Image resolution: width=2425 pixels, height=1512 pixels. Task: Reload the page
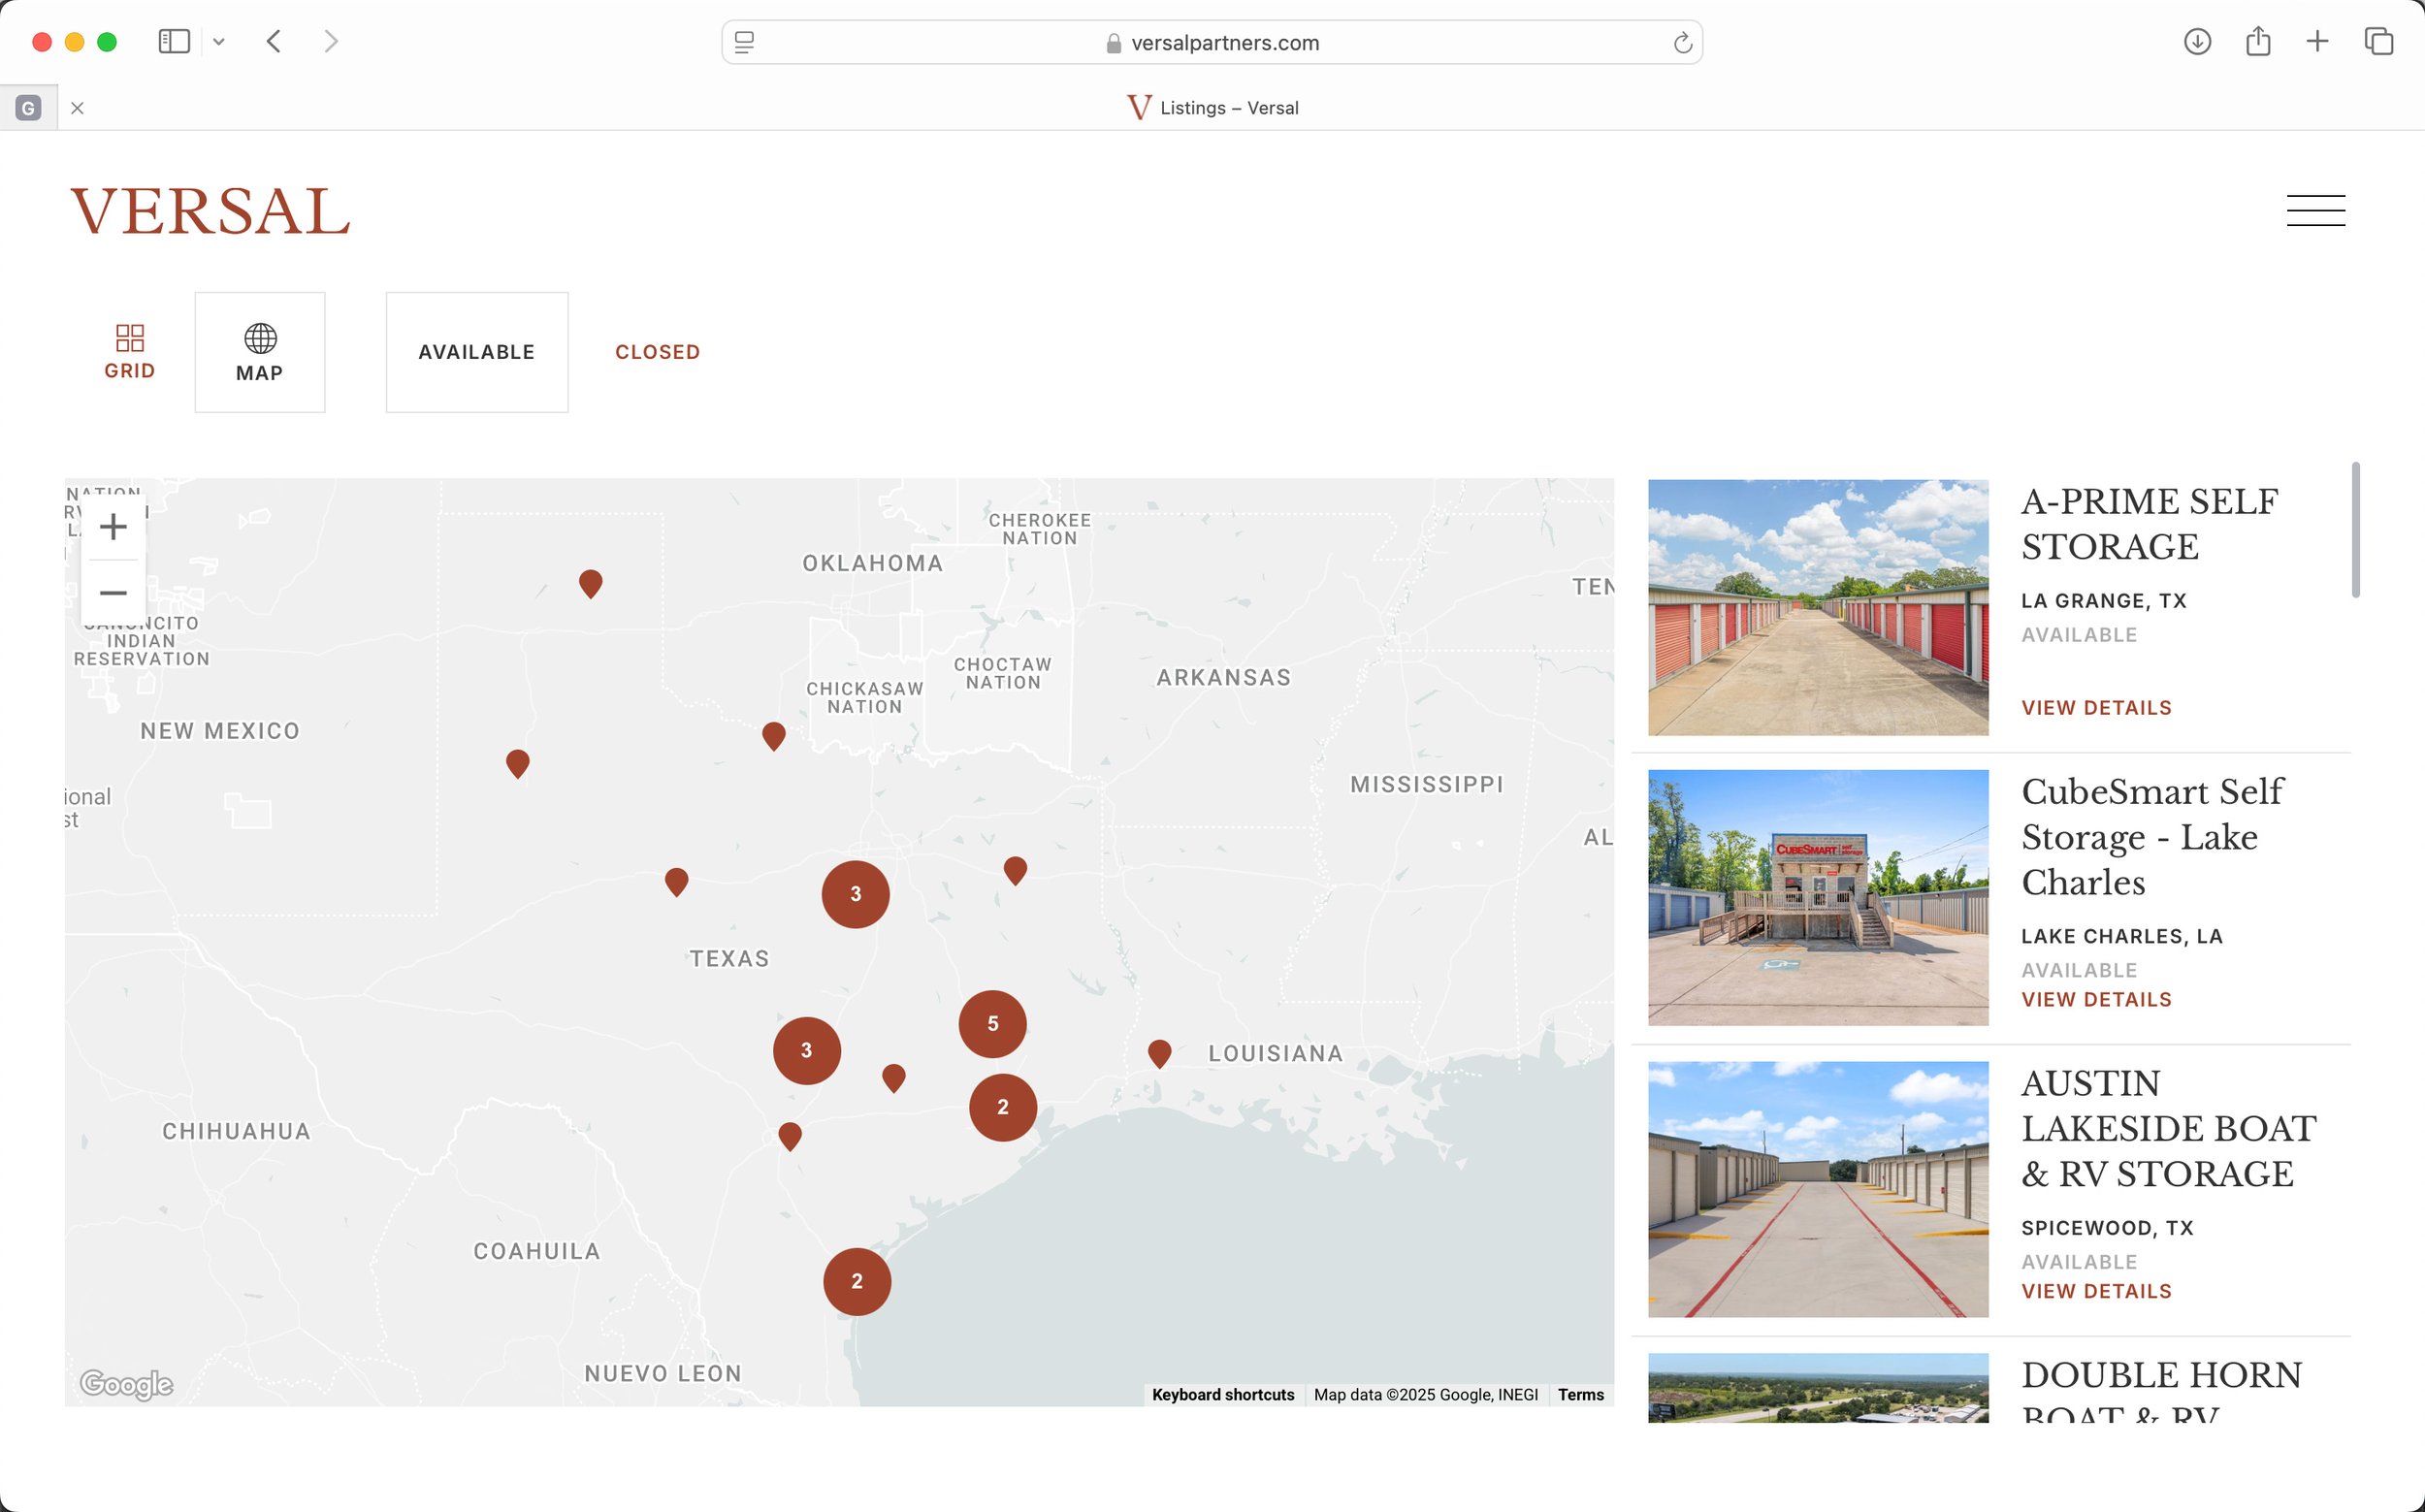[x=1682, y=43]
